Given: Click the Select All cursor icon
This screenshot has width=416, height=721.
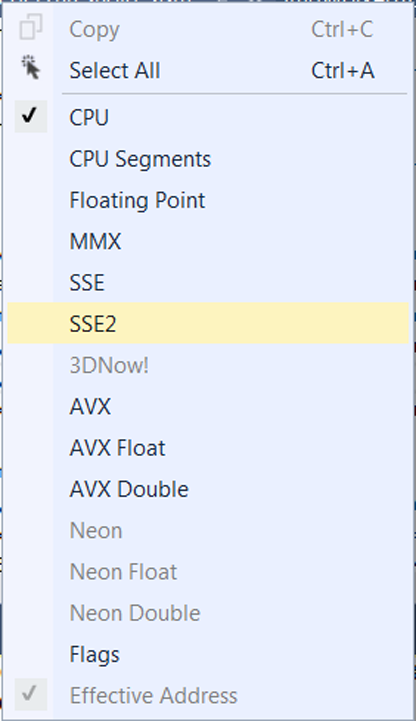Looking at the screenshot, I should click(31, 68).
